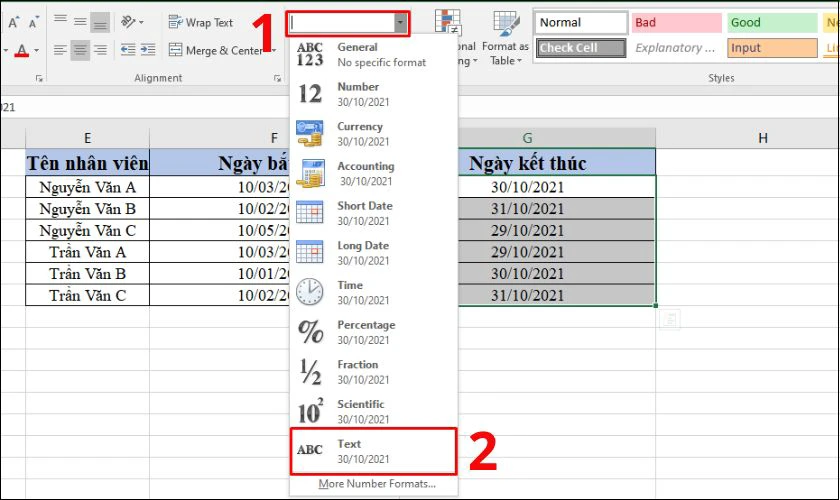This screenshot has width=840, height=500.
Task: Click Merge & Center
Action: coord(216,50)
